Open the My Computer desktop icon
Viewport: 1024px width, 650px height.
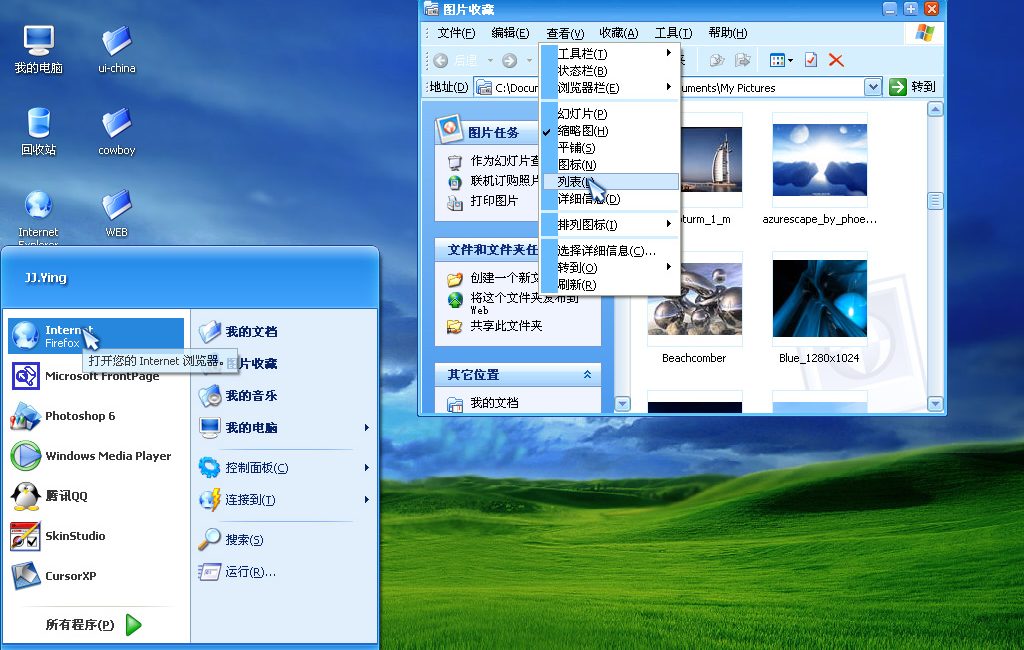(39, 49)
